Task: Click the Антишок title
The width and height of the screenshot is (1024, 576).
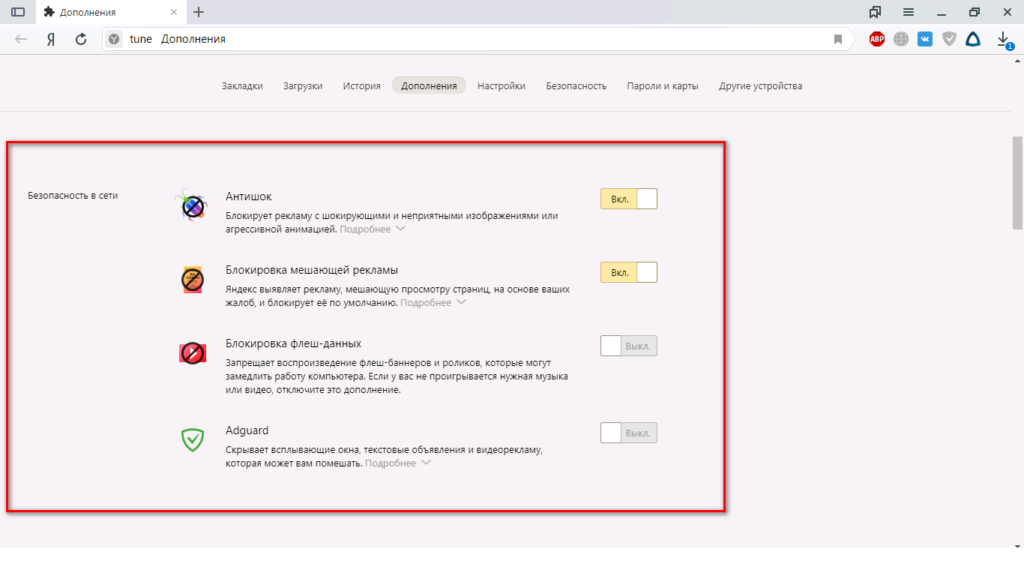Action: (x=248, y=196)
